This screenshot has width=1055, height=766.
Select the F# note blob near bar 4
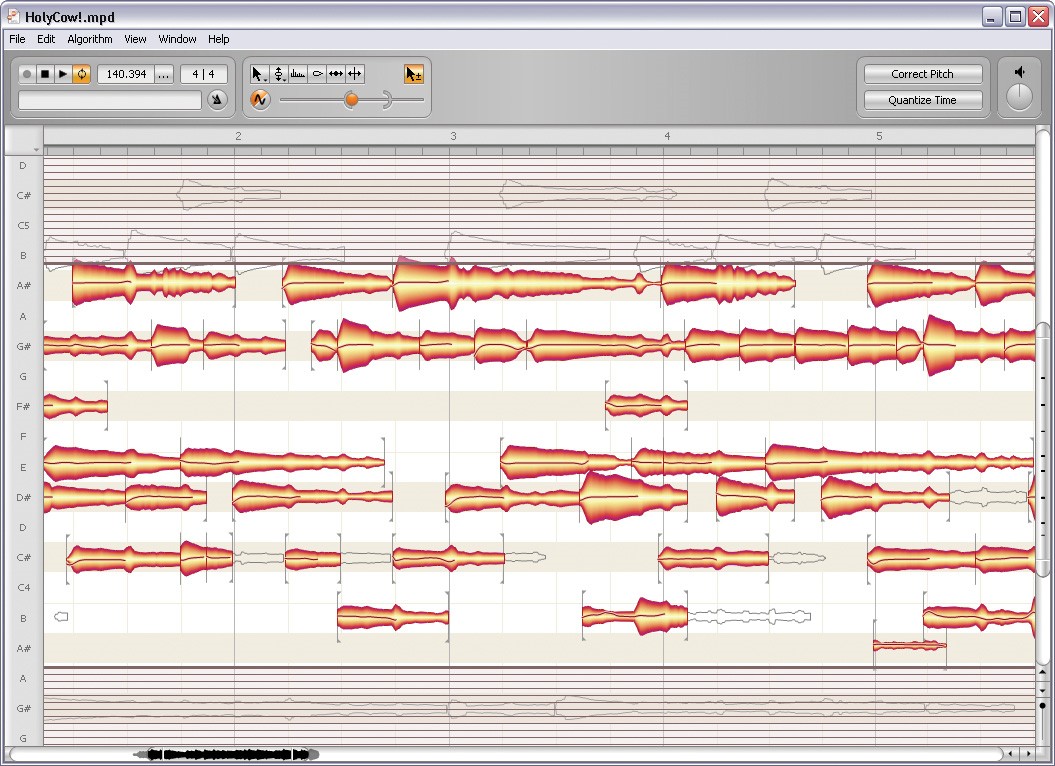647,405
